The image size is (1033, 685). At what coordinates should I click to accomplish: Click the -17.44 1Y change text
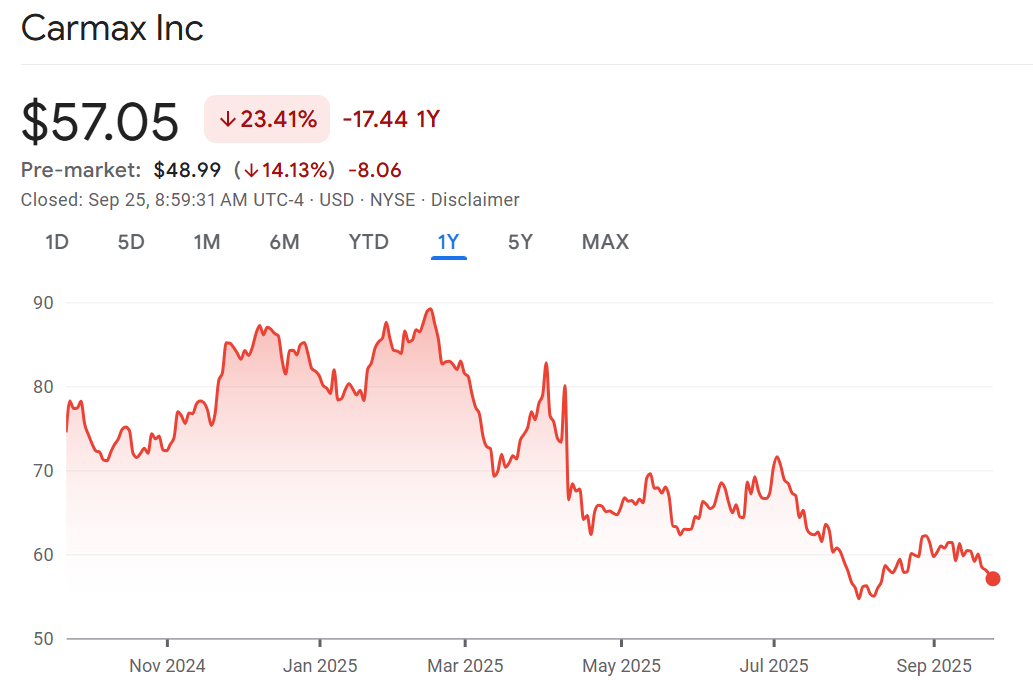[391, 120]
